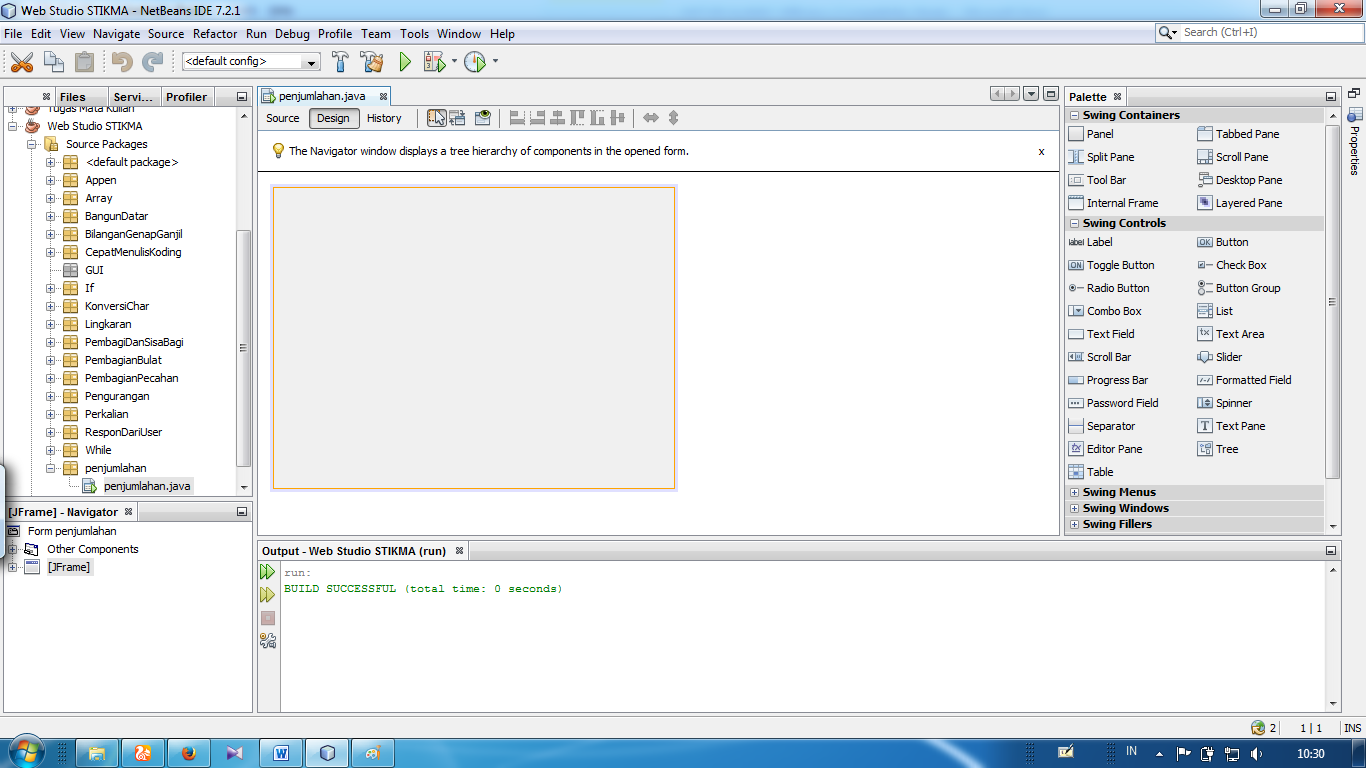Open the Refactor menu
The height and width of the screenshot is (768, 1366).
pos(215,33)
